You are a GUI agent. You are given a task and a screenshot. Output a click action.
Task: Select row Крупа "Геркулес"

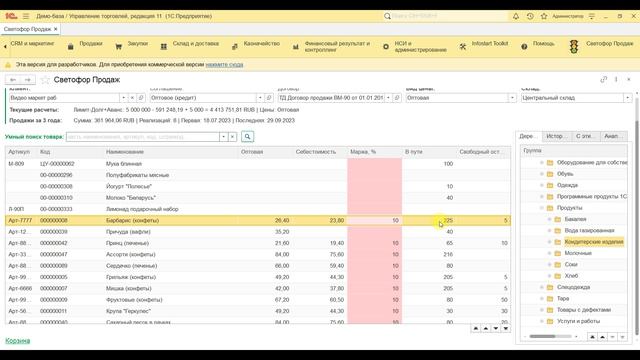[x=258, y=311]
